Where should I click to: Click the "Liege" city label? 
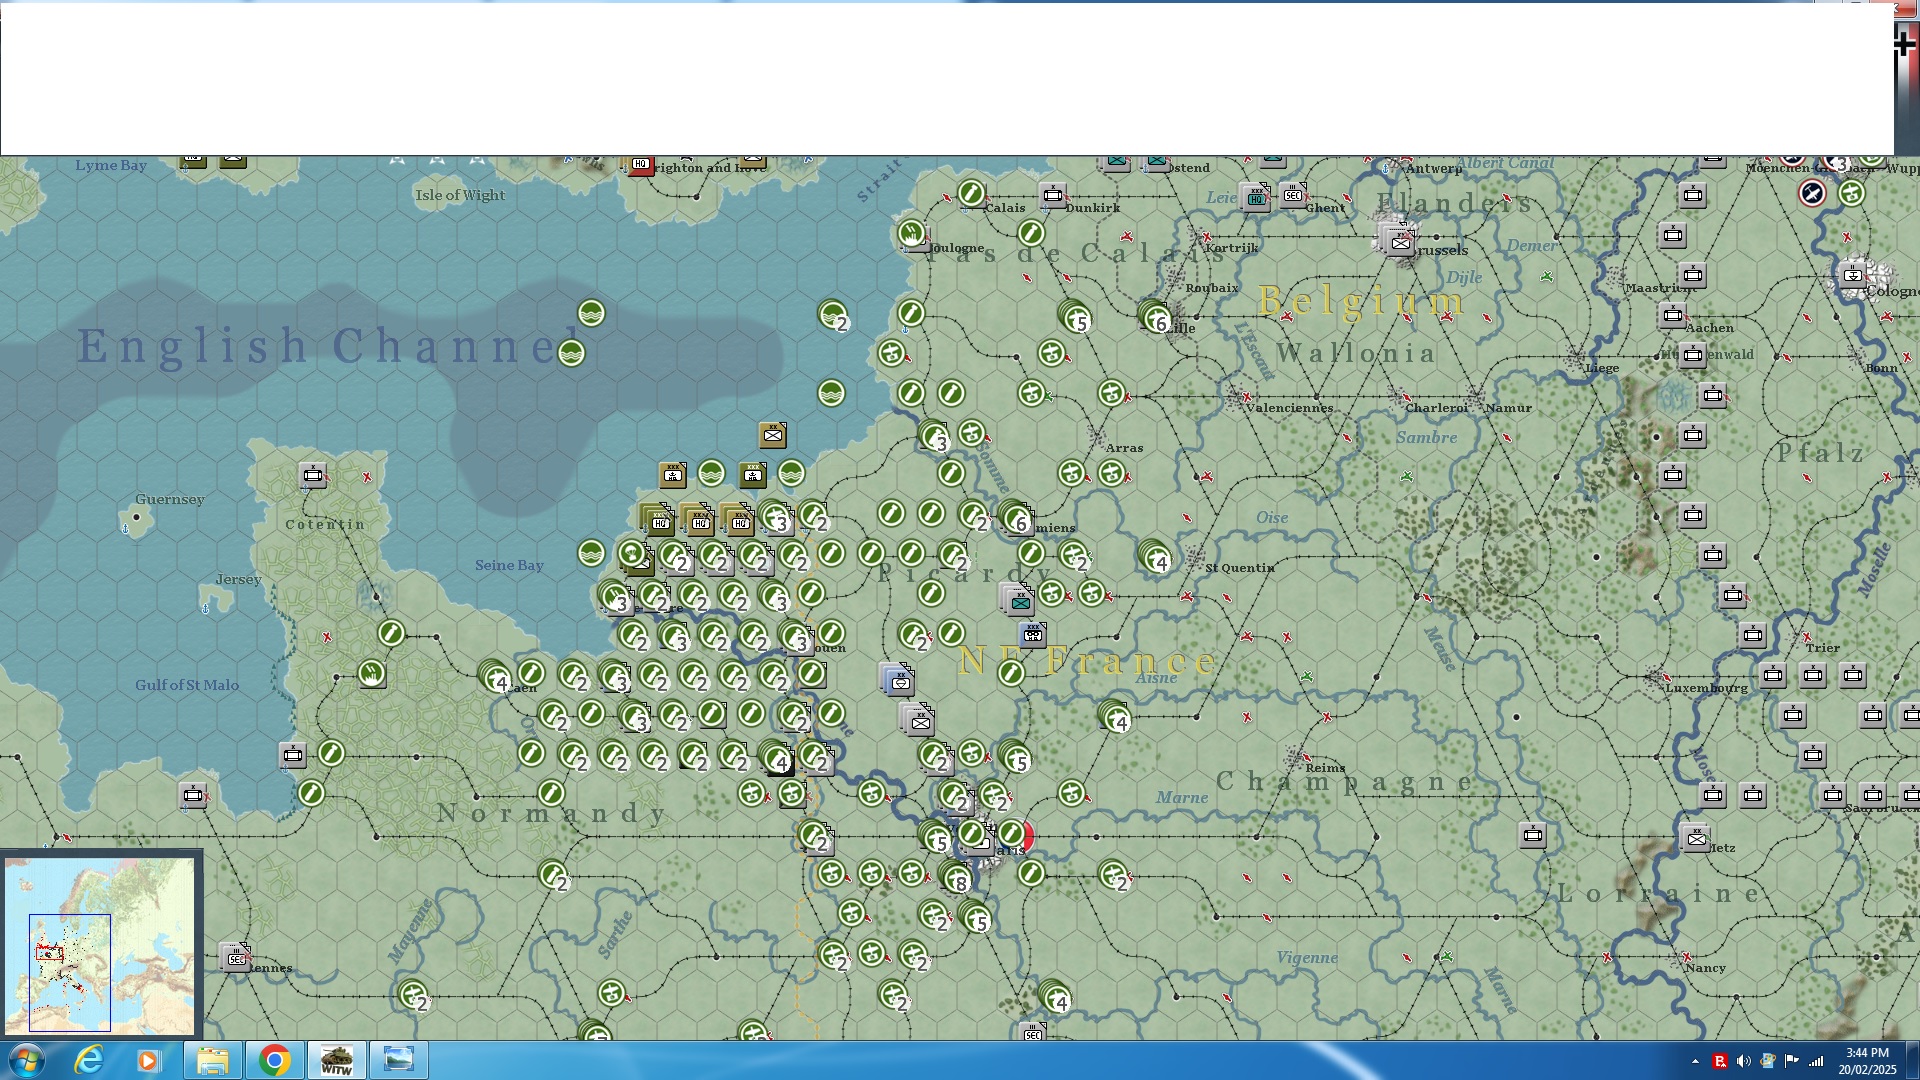tap(1602, 368)
